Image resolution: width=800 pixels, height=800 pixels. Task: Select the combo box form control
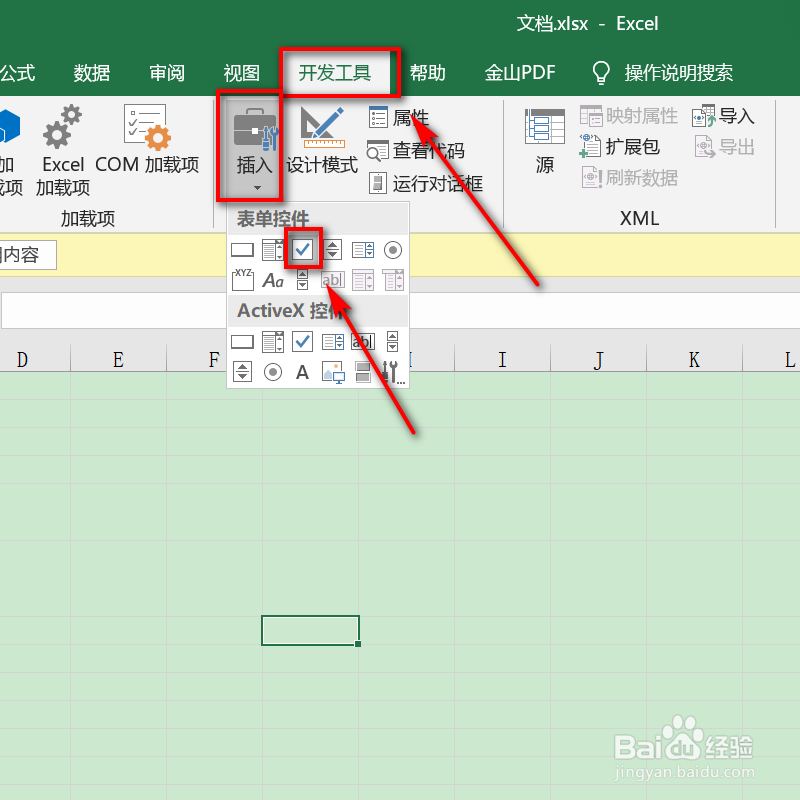(272, 250)
